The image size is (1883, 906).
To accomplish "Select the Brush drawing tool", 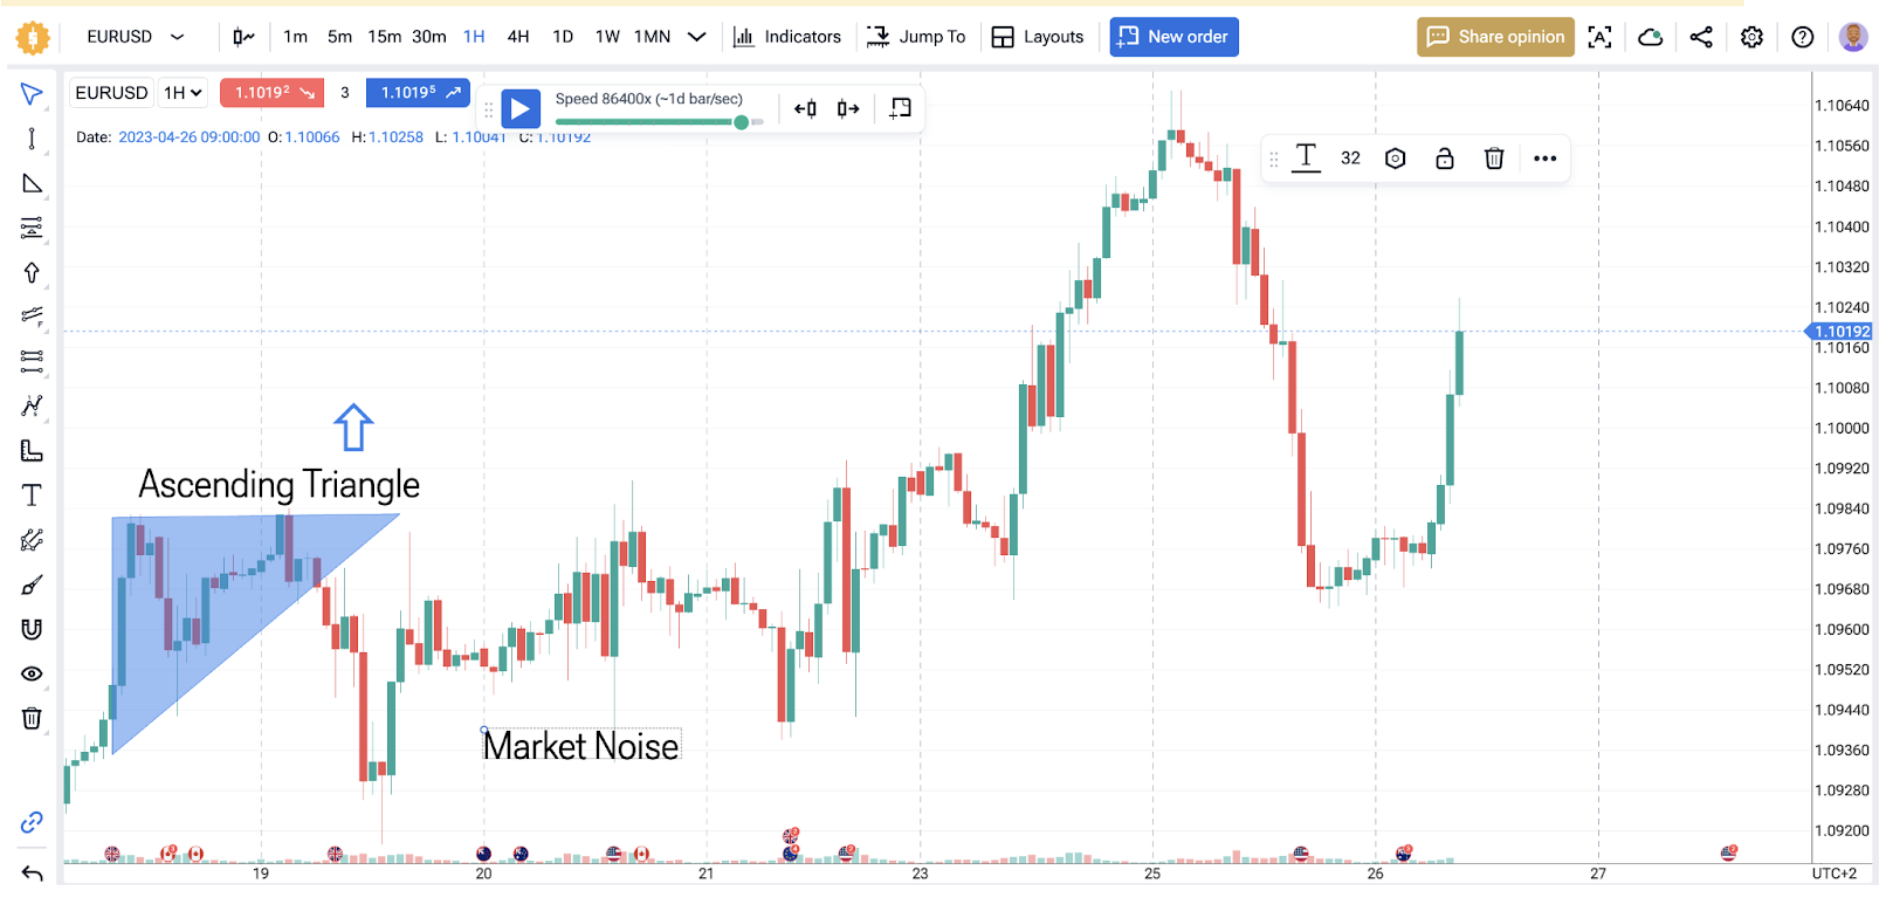I will click(31, 584).
